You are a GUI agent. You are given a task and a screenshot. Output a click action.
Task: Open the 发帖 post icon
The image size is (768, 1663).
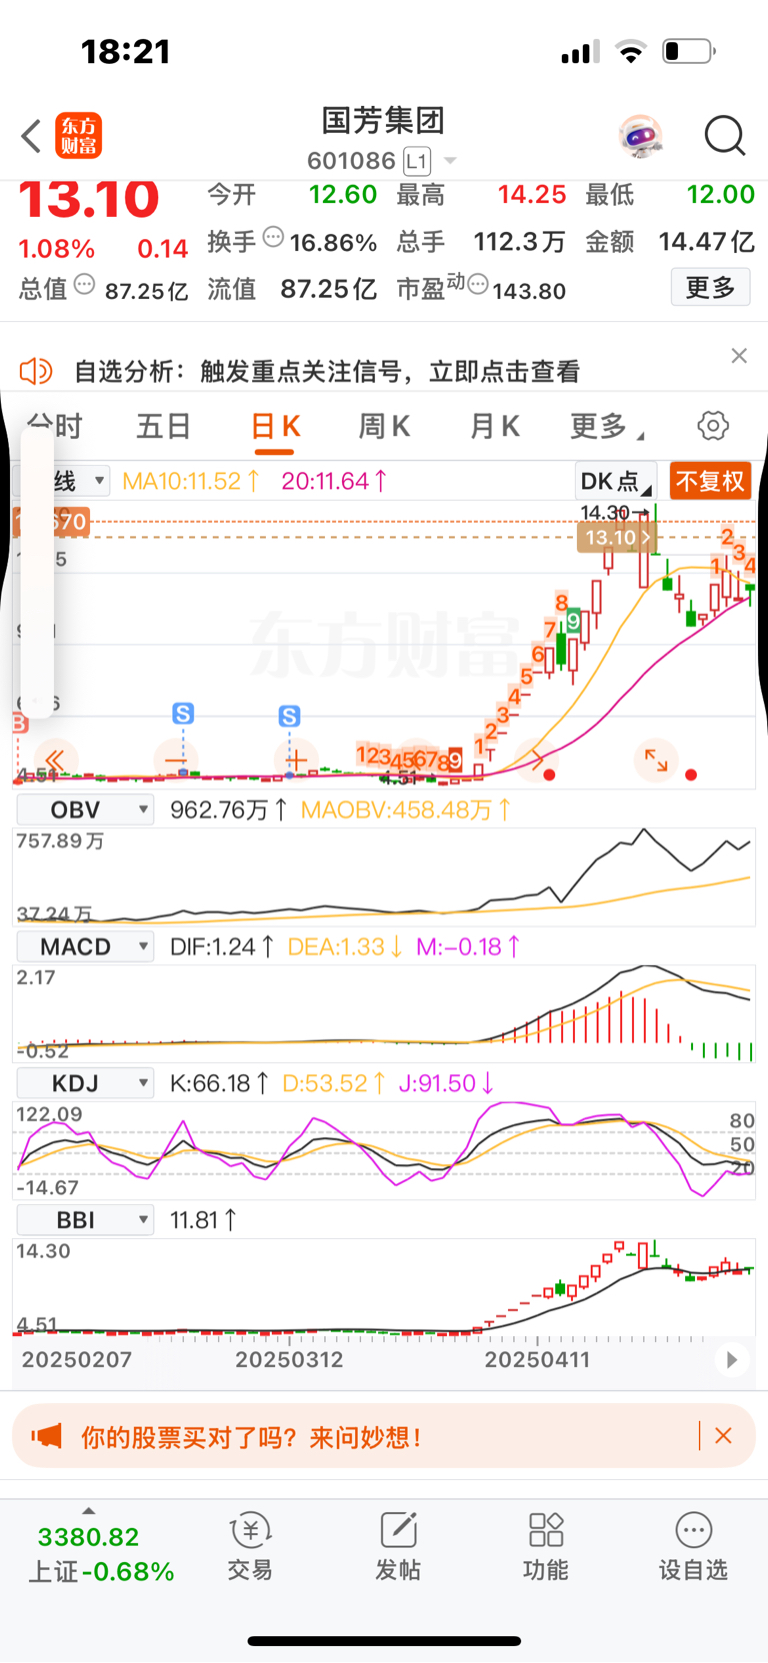tap(398, 1546)
